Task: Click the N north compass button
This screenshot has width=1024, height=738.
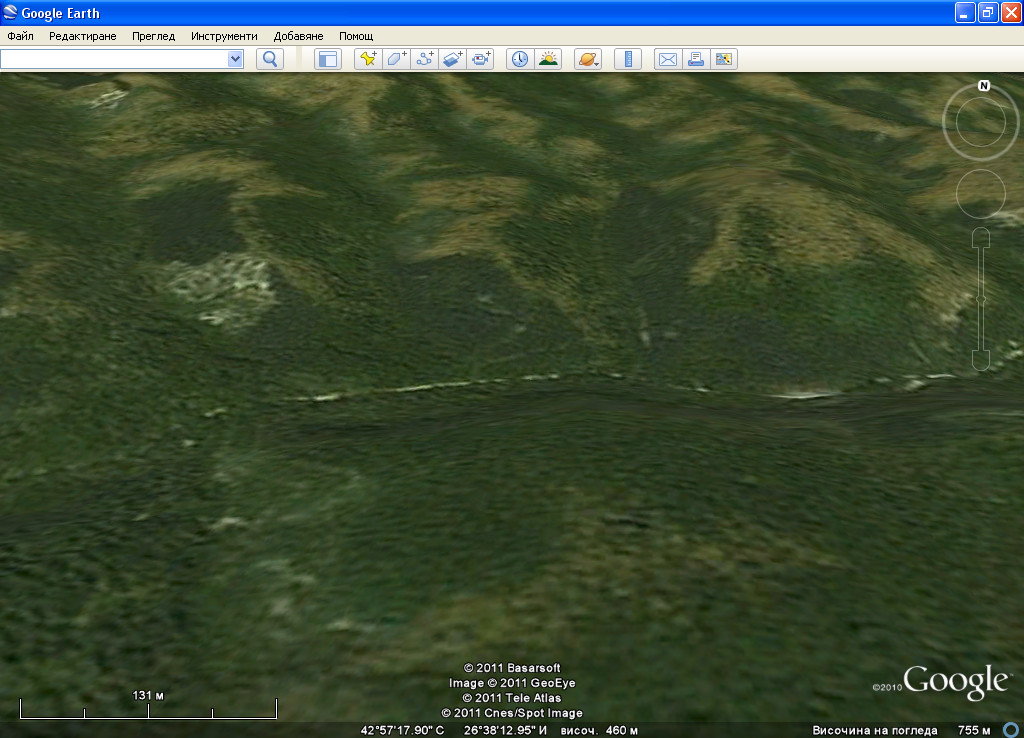Action: point(984,86)
